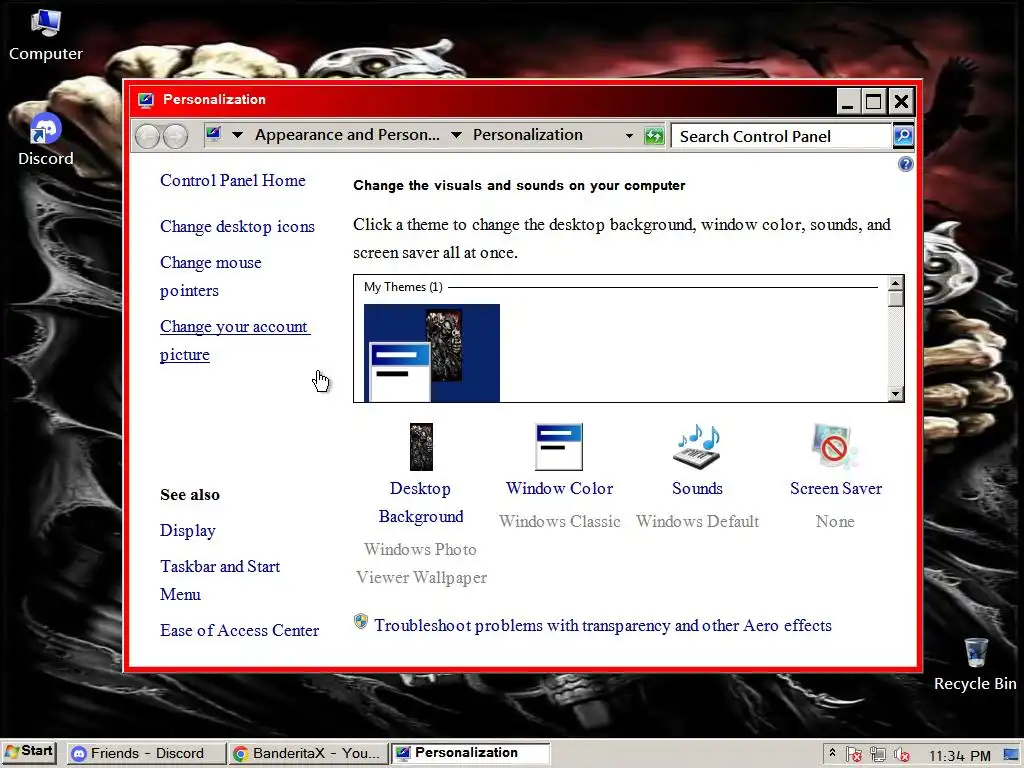Click the Screen Saver text link
The width and height of the screenshot is (1024, 768).
click(835, 488)
